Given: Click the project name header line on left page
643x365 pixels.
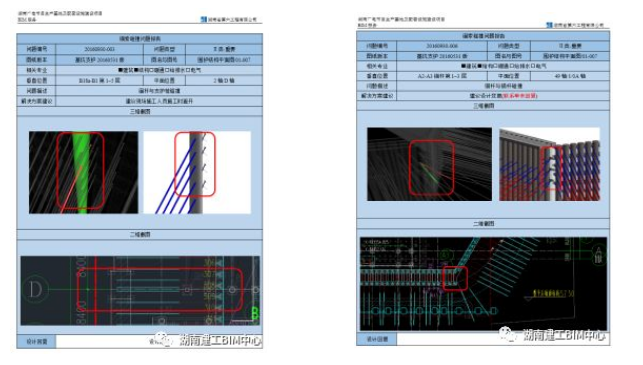Looking at the screenshot, I should (60, 14).
